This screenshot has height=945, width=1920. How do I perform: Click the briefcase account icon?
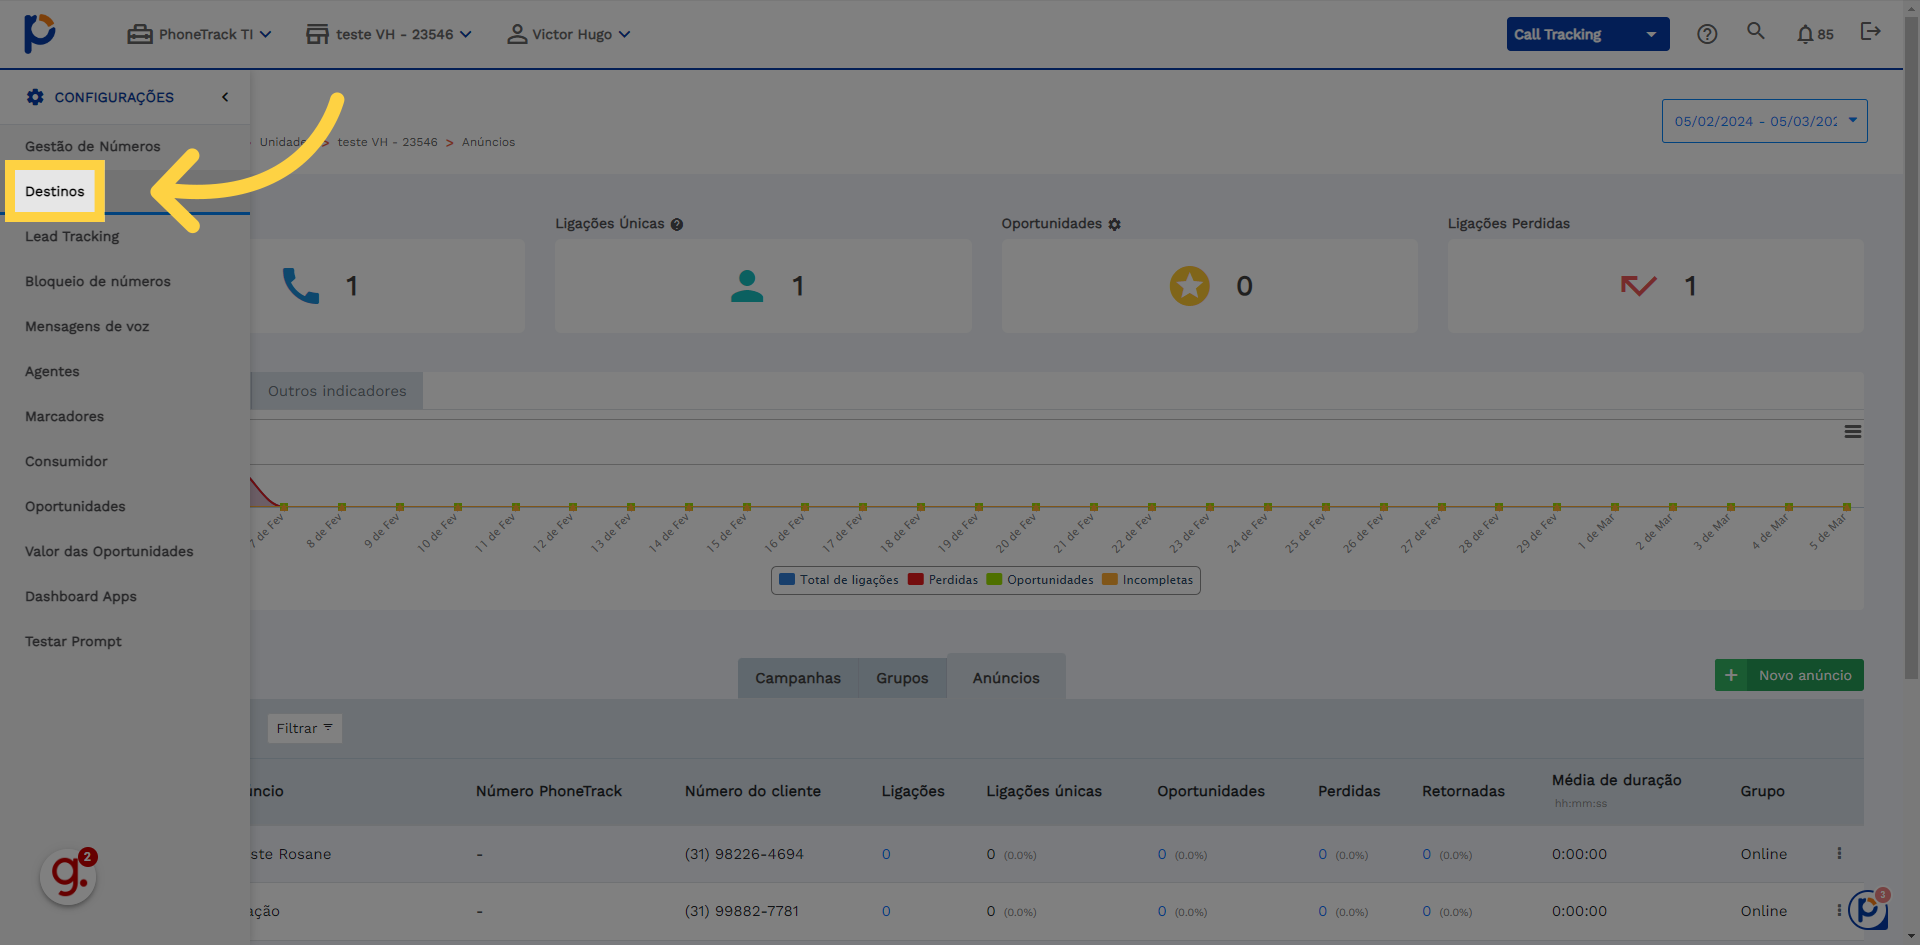[x=140, y=34]
